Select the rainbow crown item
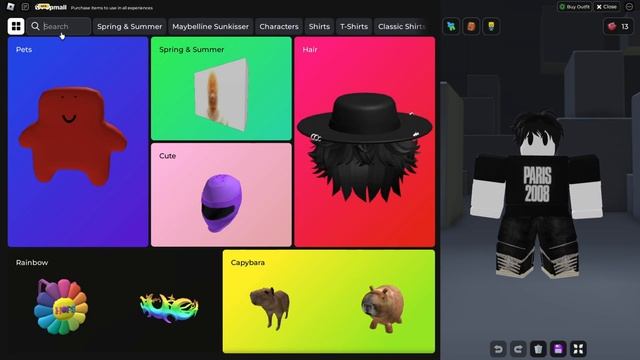The height and width of the screenshot is (360, 640). click(x=169, y=307)
